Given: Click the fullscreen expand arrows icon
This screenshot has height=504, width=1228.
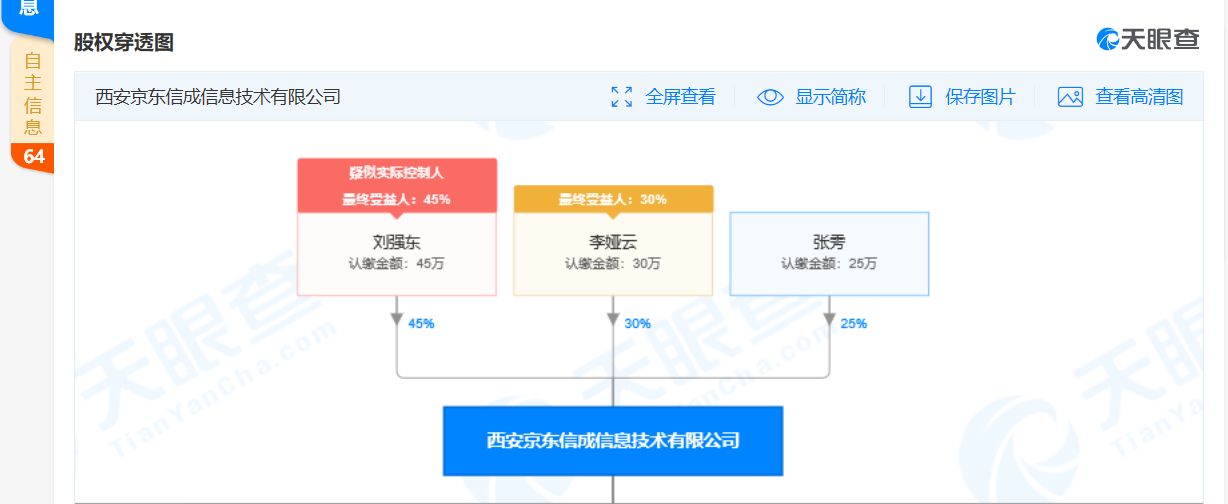Looking at the screenshot, I should (621, 97).
